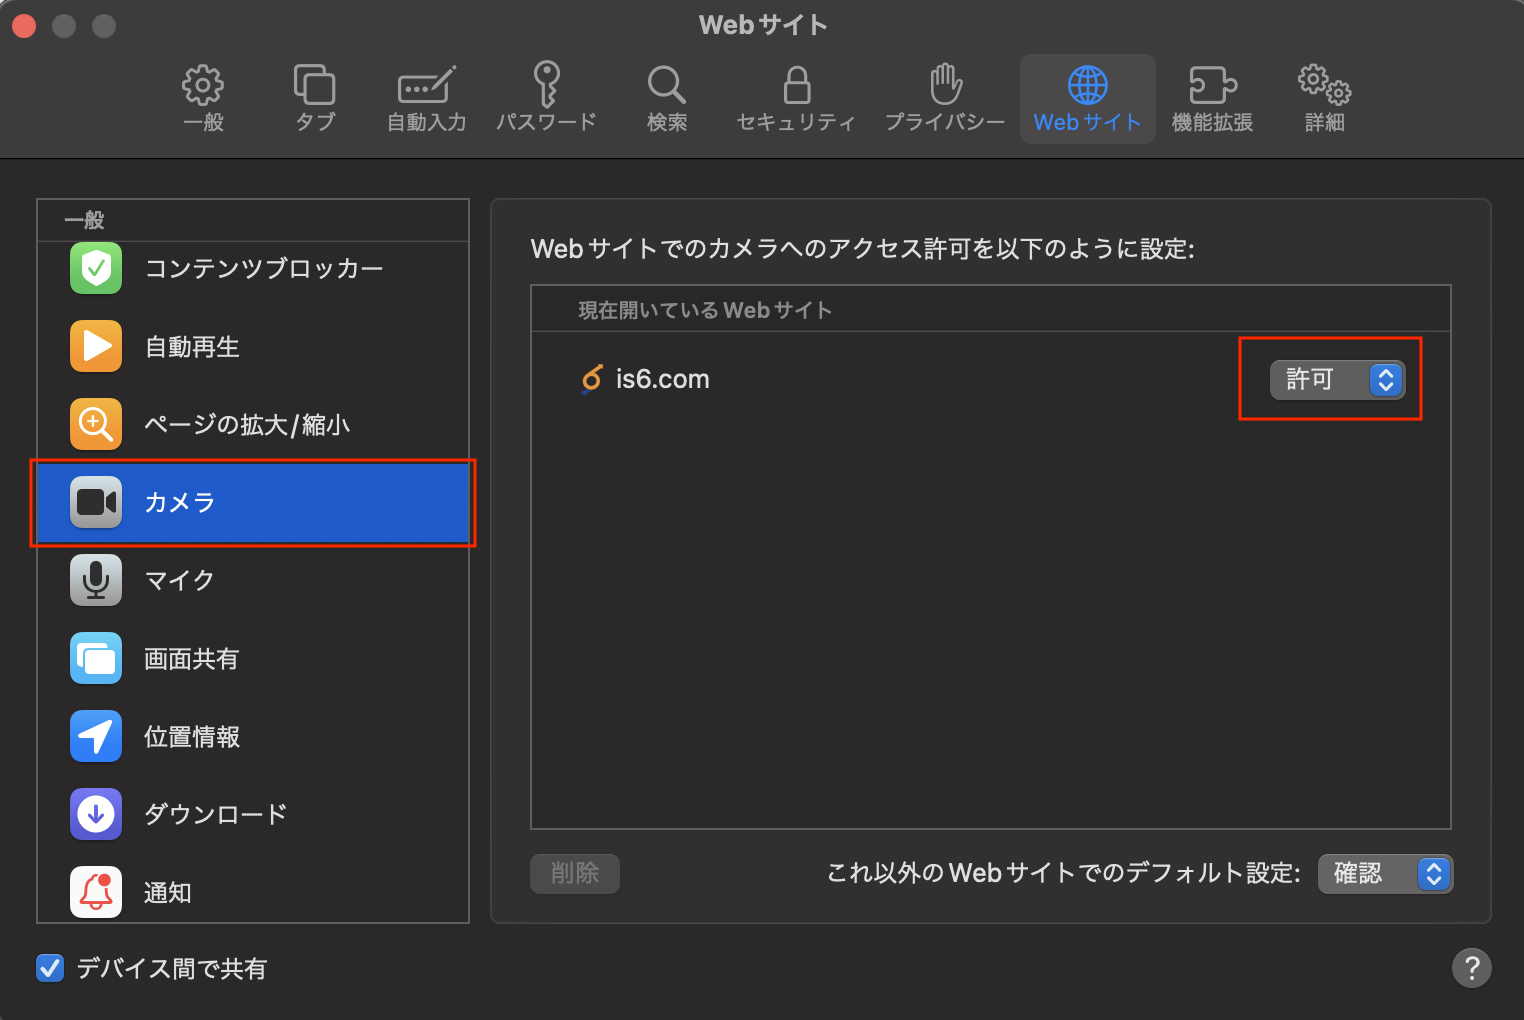Click the 現在開いているWebサイト header
Viewport: 1524px width, 1020px height.
705,310
